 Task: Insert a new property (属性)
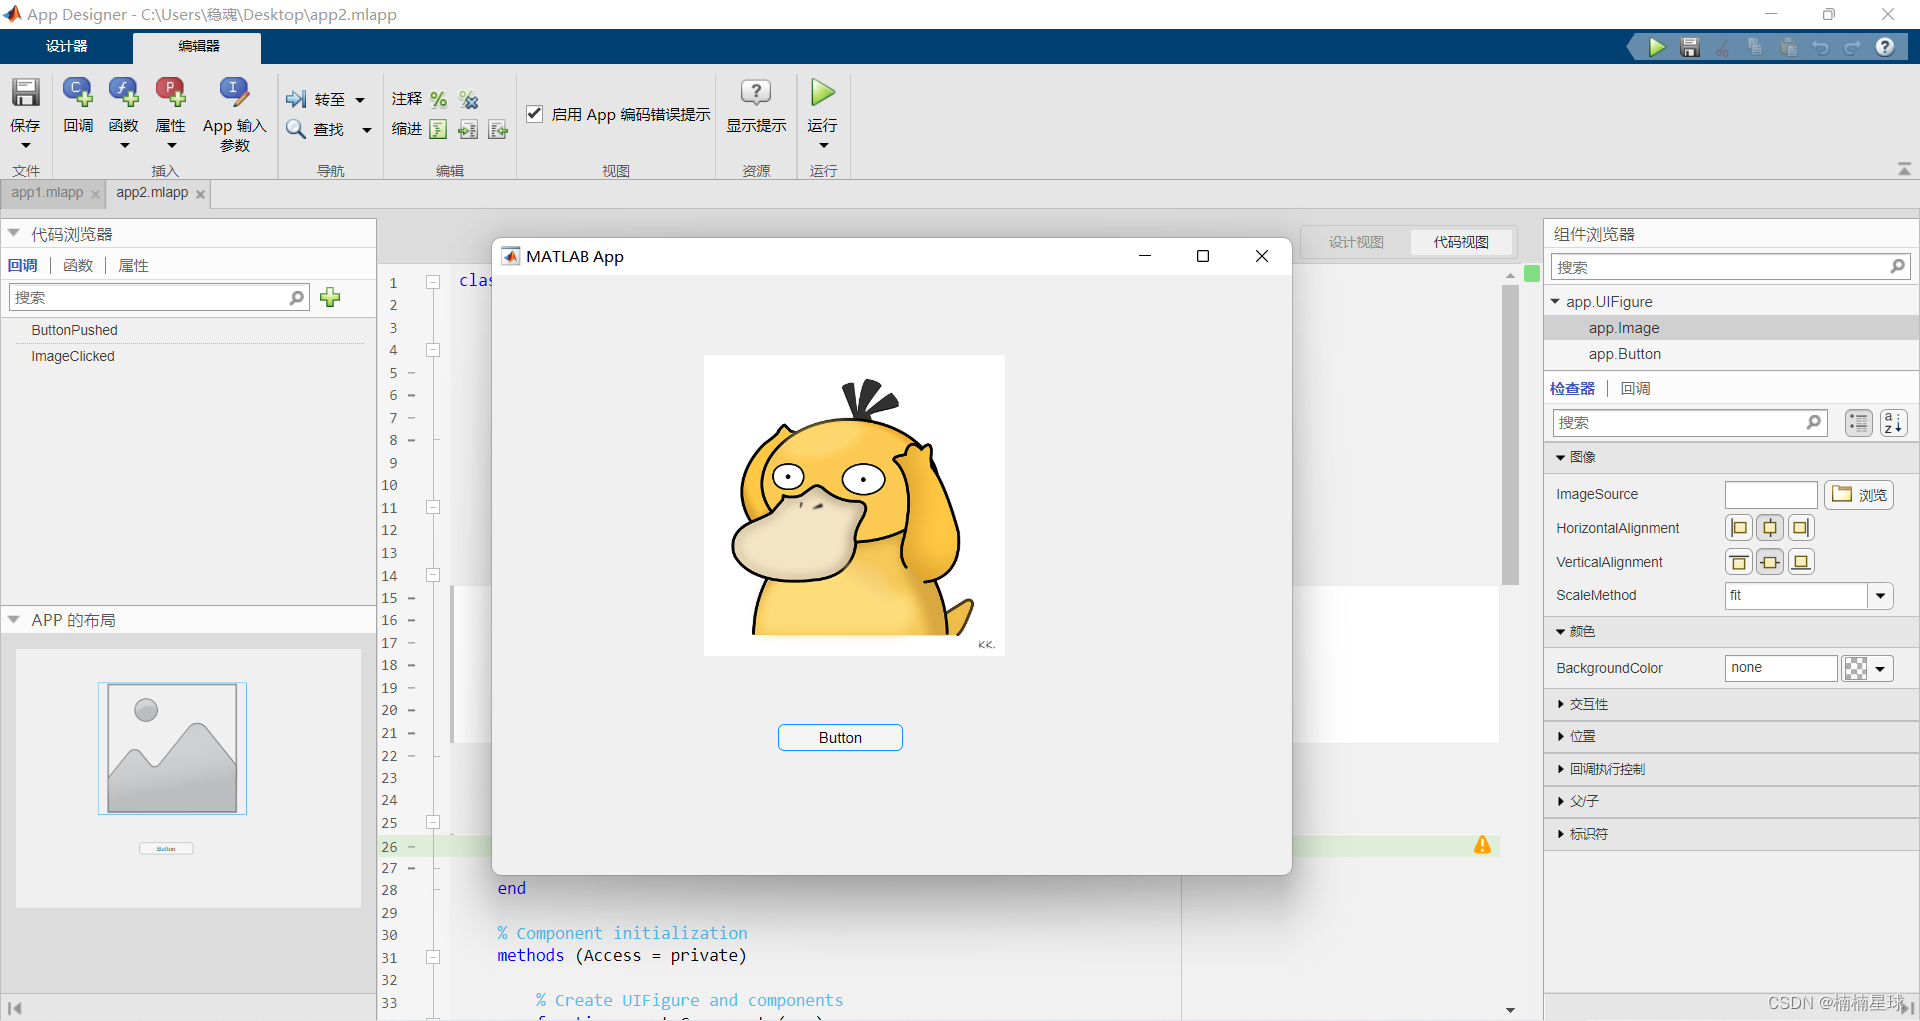point(171,93)
